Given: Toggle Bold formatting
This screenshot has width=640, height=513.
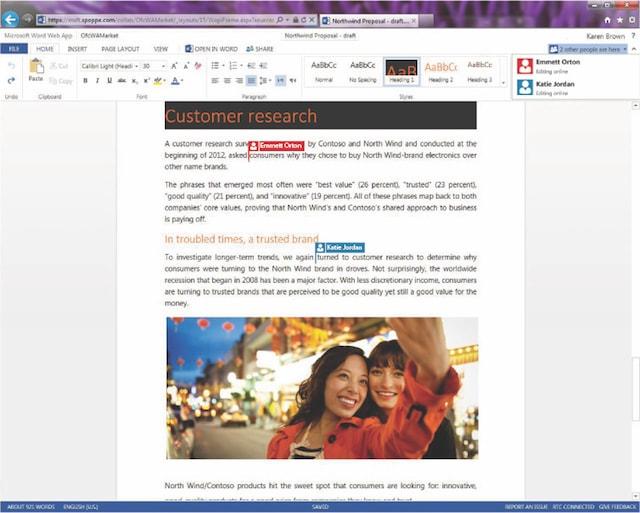Looking at the screenshot, I should coord(85,81).
